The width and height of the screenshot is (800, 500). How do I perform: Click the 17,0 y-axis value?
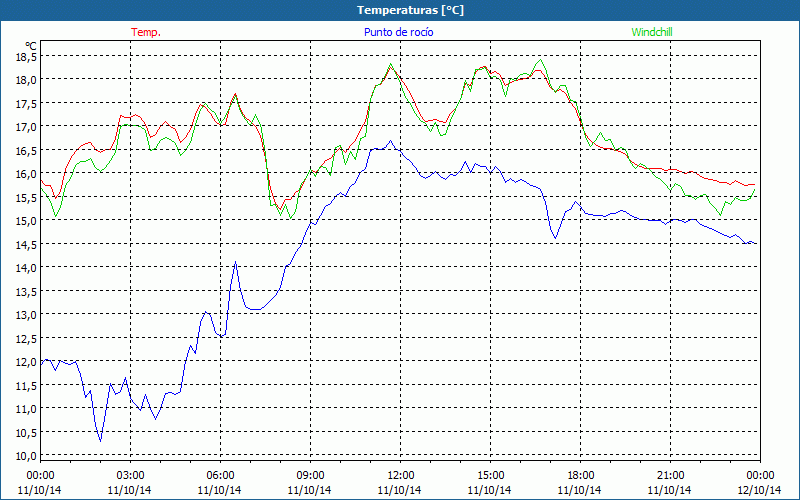coord(26,127)
